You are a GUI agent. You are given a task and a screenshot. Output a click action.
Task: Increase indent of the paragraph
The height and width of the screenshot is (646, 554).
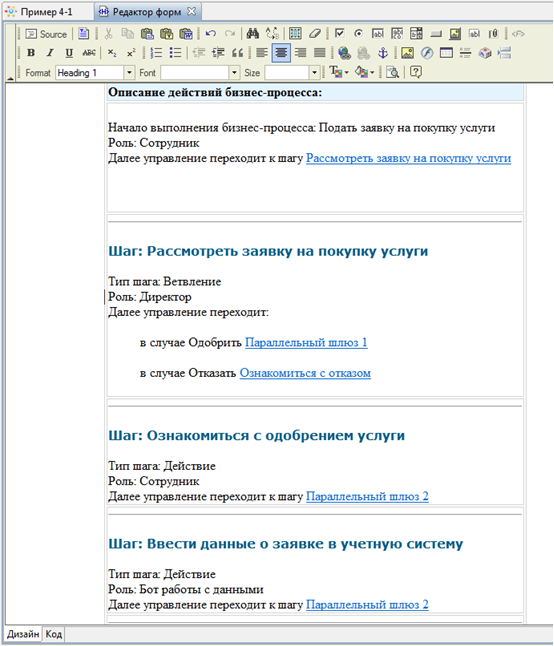coord(218,53)
